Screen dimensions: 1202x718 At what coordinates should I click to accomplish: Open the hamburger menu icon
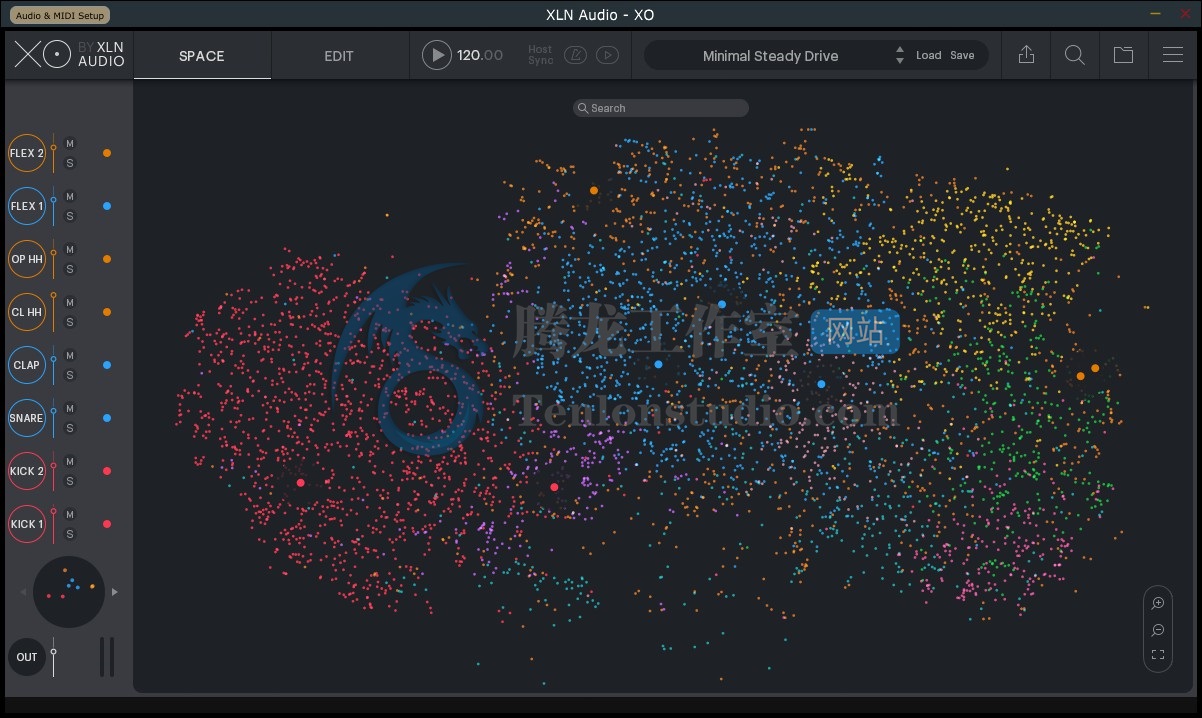pyautogui.click(x=1173, y=55)
